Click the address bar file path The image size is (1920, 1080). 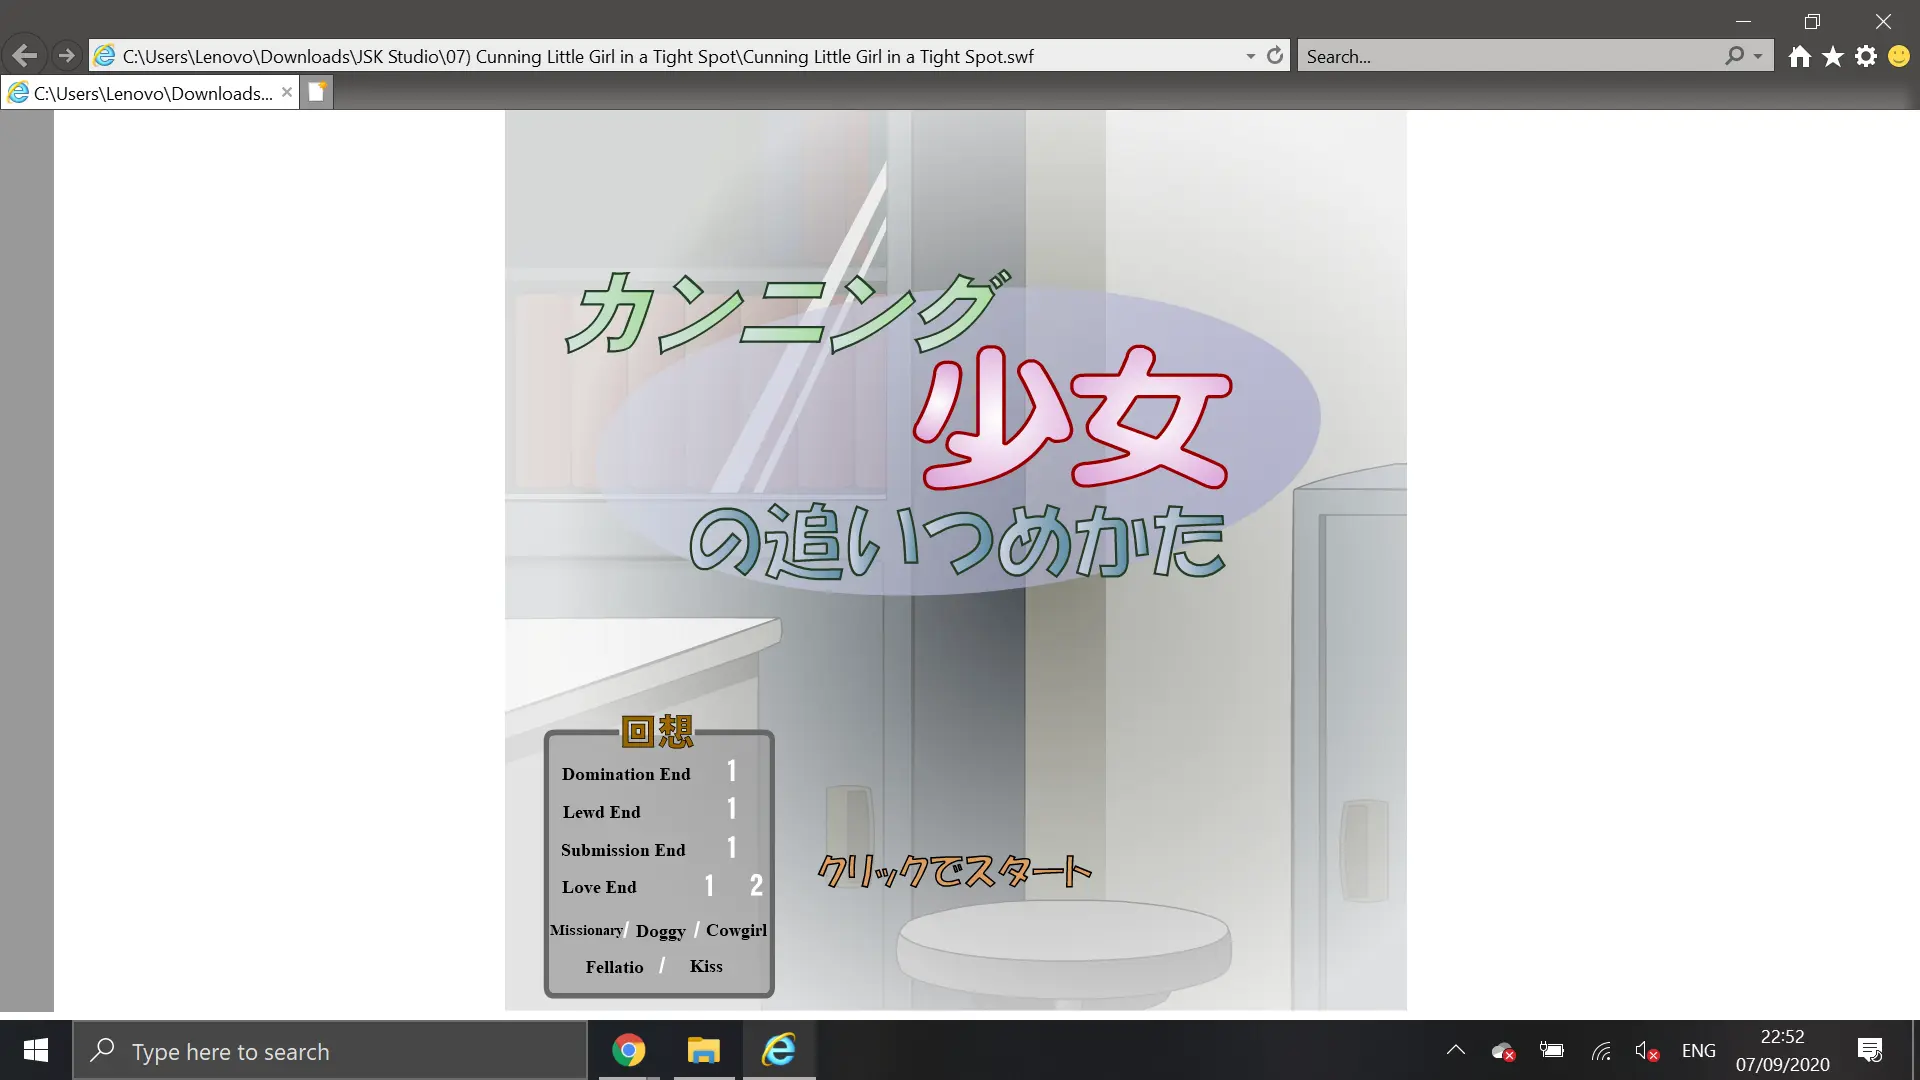coord(578,56)
